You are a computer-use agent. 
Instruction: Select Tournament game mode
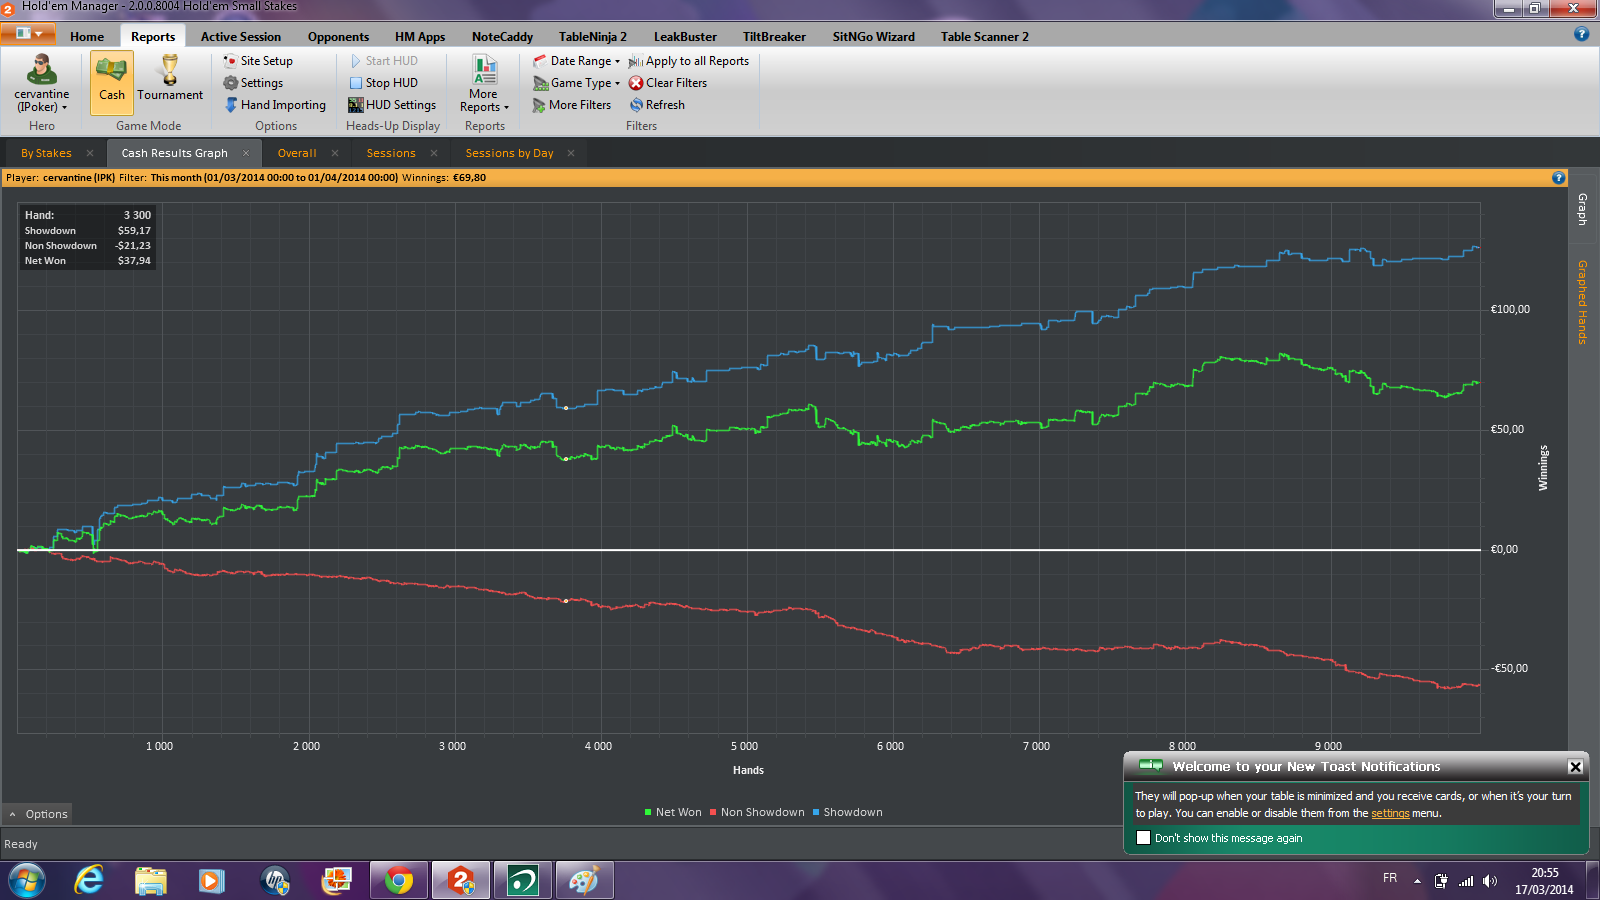170,82
